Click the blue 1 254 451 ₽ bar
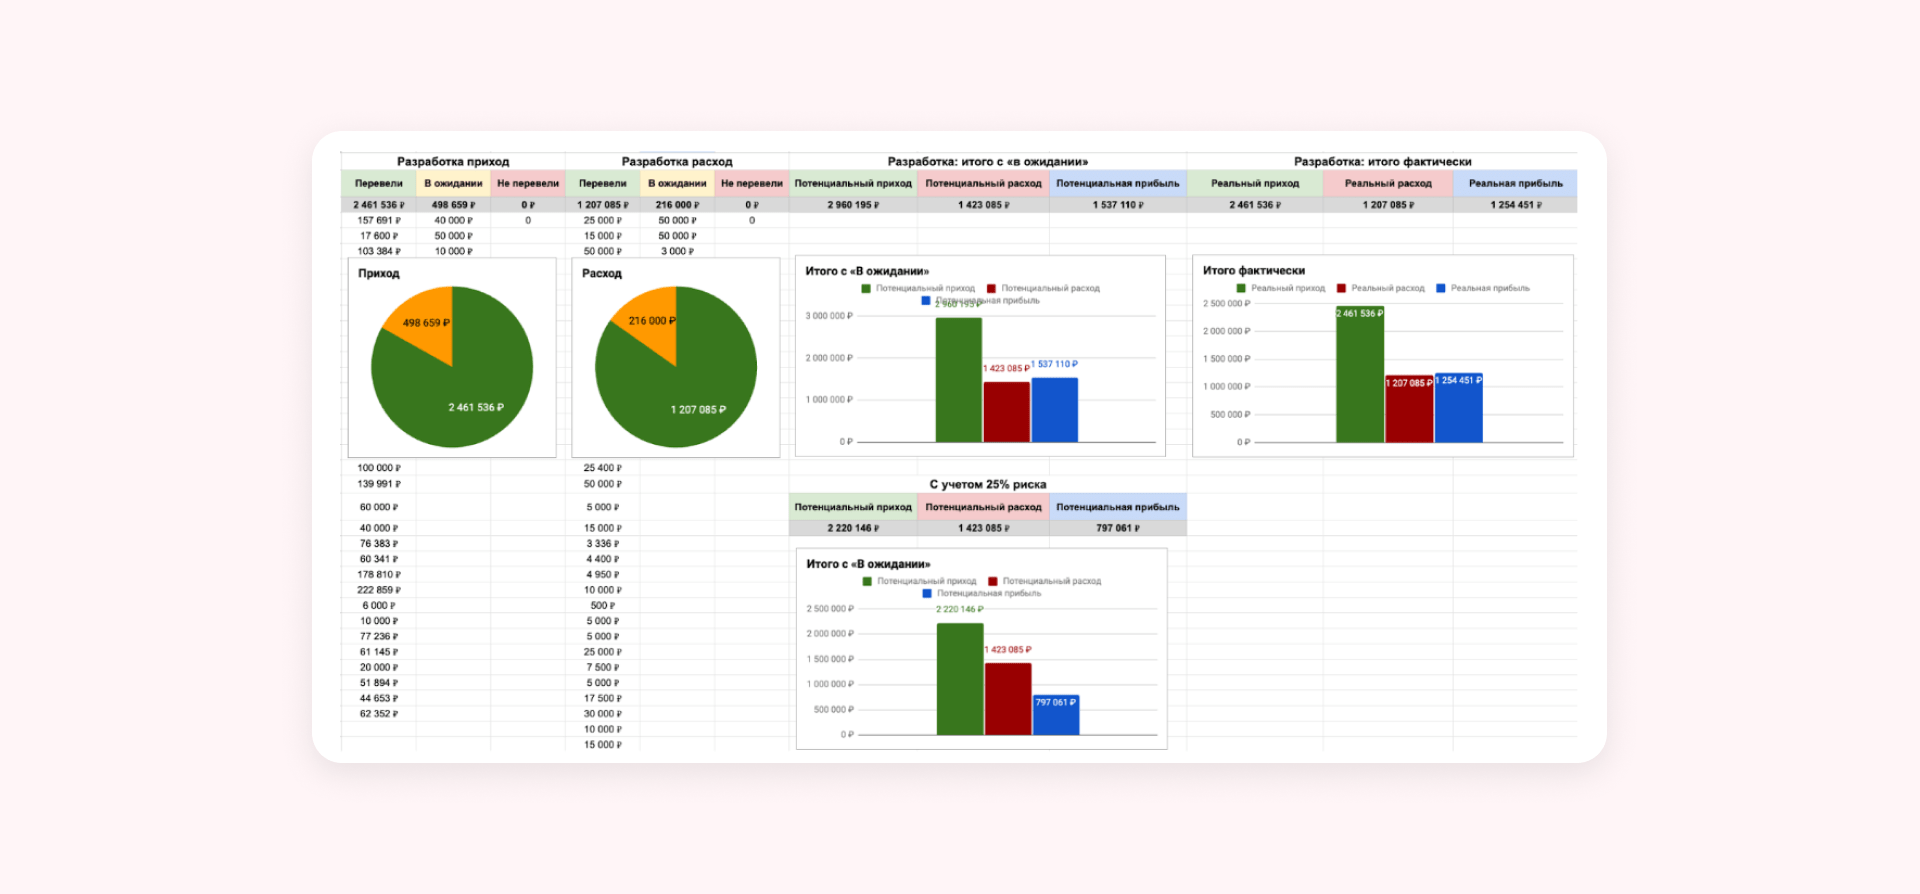Screen dimensions: 1920x894 pos(1458,408)
